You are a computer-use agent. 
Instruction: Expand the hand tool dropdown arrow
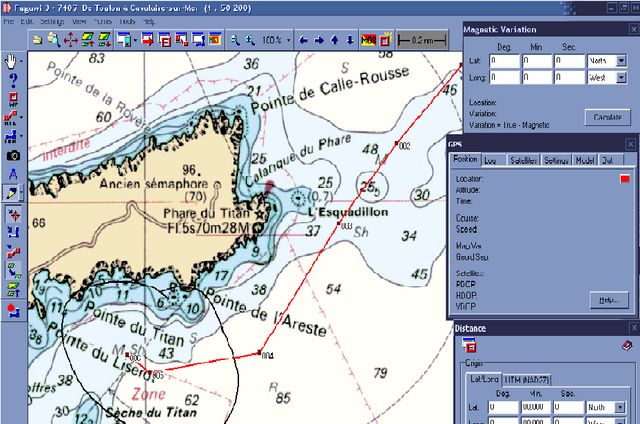coord(21,61)
